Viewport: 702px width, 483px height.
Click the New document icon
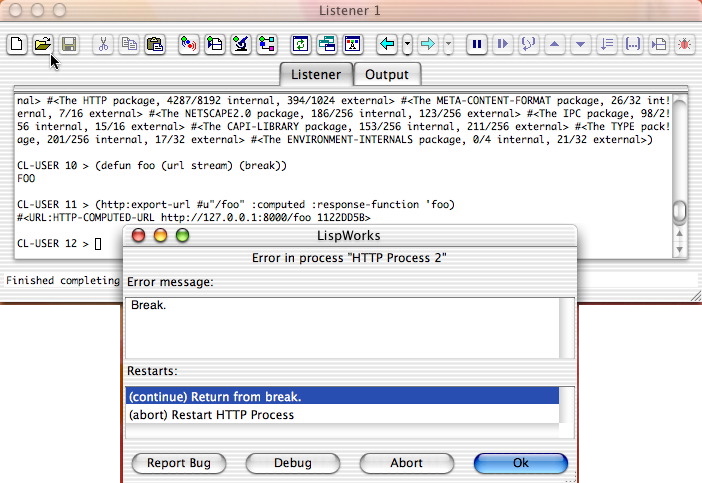[17, 44]
